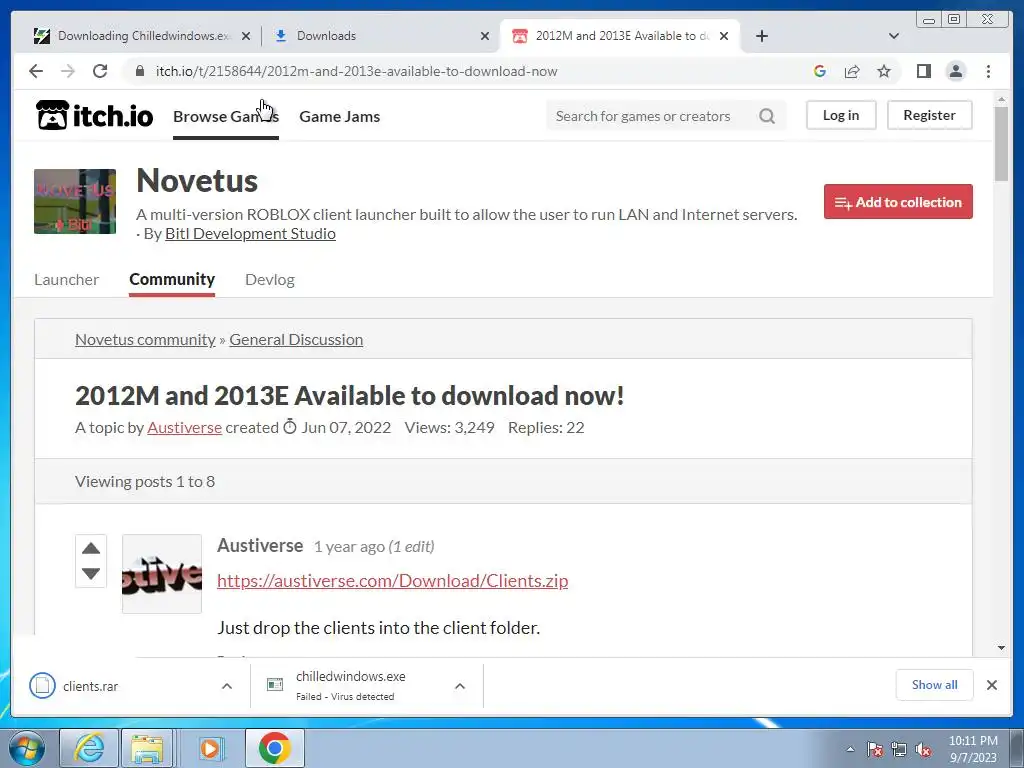
Task: Bookmark this page with the star icon
Action: 884,71
